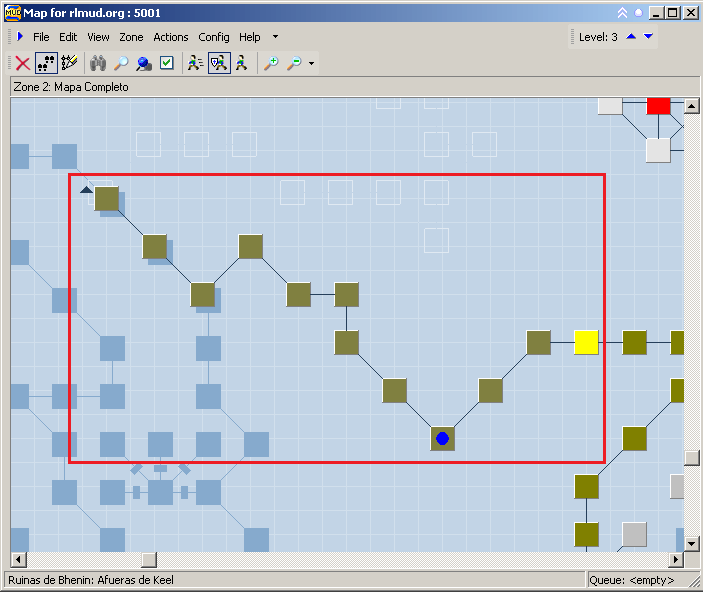Click the last walking figure toolbar icon
The width and height of the screenshot is (703, 594).
(242, 63)
